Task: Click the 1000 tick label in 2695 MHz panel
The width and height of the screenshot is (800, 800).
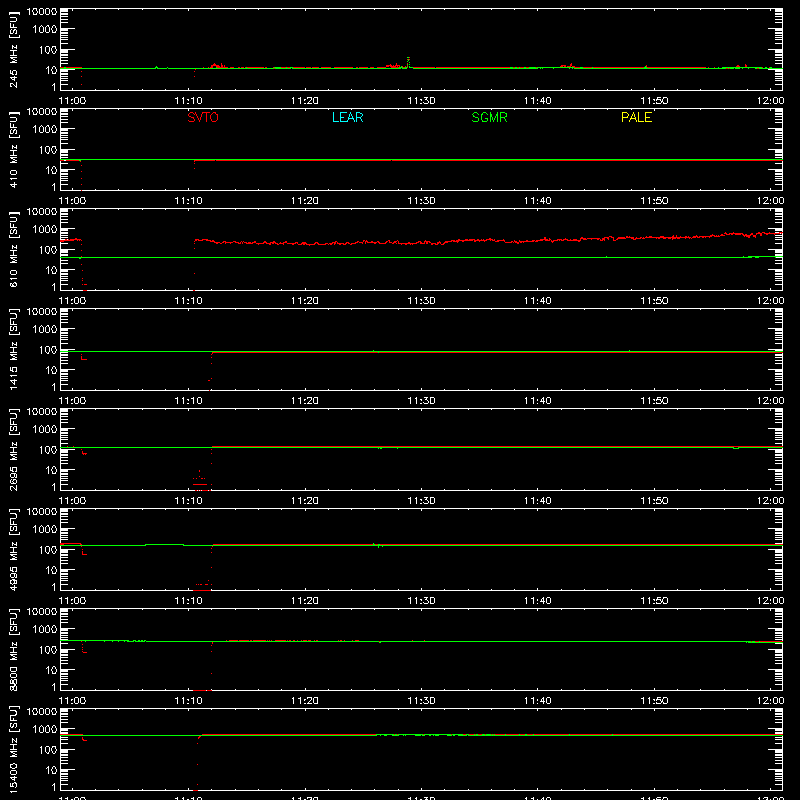Action: 45,430
